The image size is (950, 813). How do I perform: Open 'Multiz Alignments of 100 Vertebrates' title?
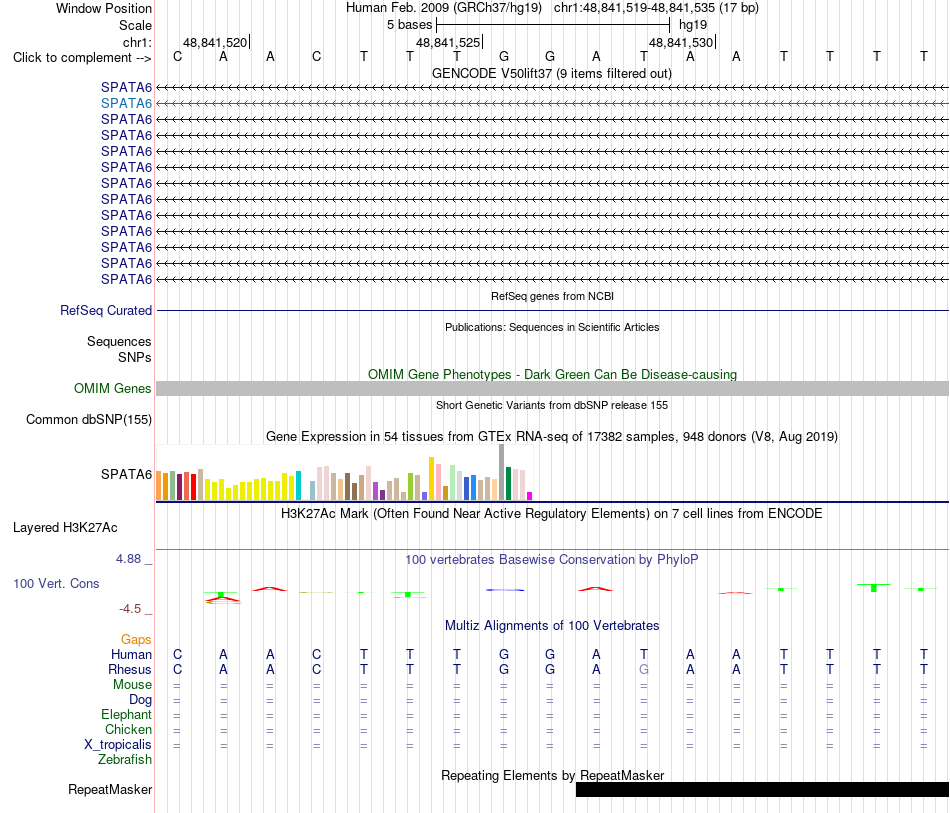[x=552, y=625]
